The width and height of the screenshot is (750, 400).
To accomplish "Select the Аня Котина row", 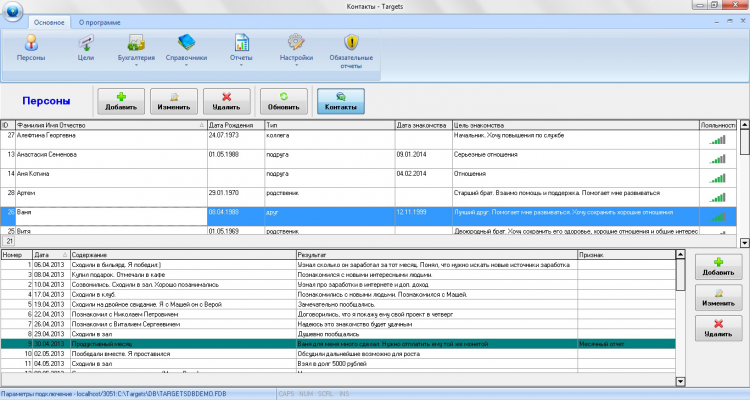I will tap(368, 178).
